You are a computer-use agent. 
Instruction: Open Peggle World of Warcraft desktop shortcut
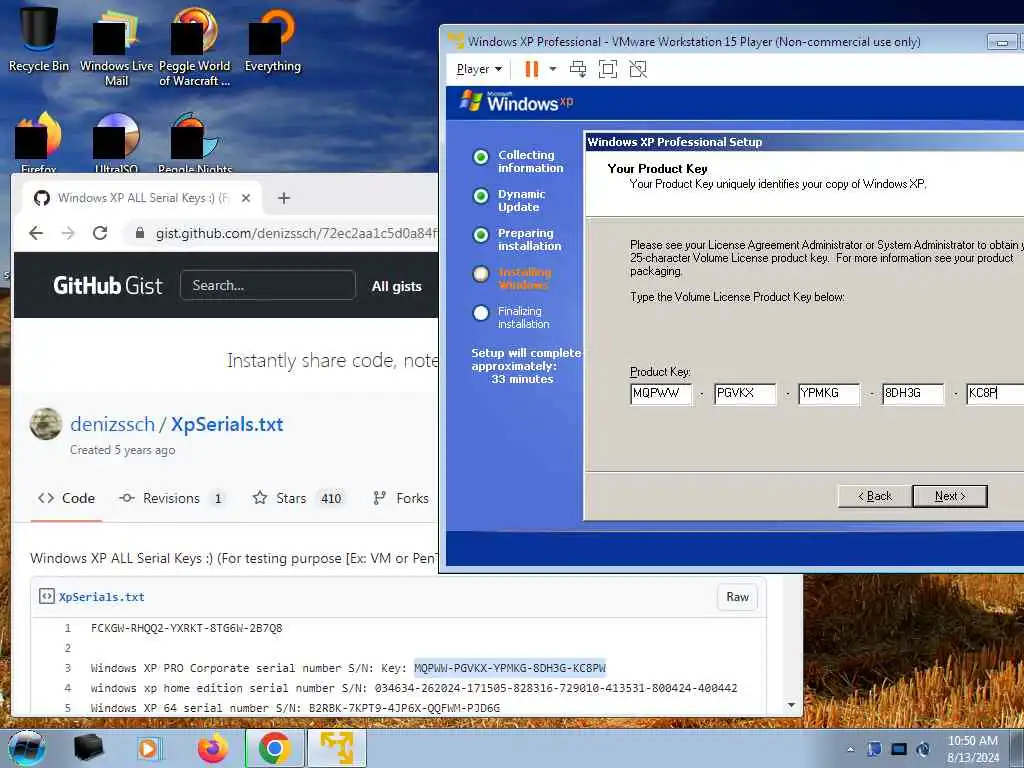(x=194, y=46)
